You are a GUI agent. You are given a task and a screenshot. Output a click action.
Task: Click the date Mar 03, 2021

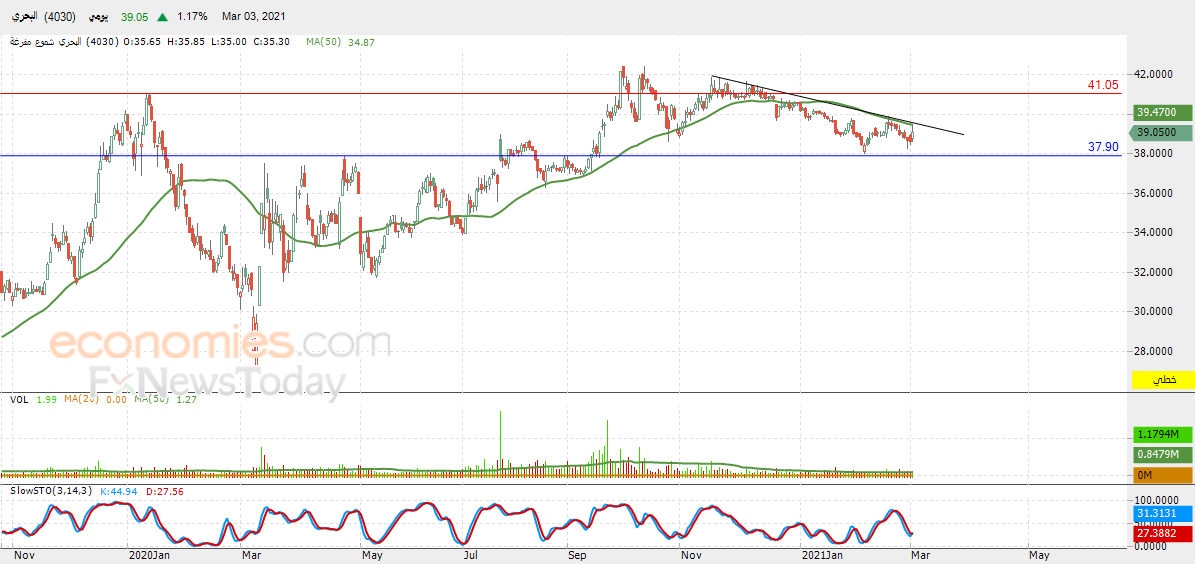(x=255, y=16)
